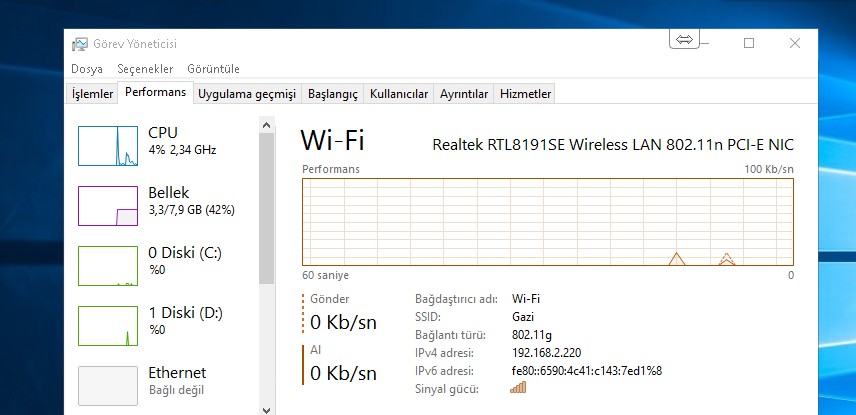Minimize the Görev Yöneticisi window
The width and height of the screenshot is (856, 415).
click(x=705, y=43)
